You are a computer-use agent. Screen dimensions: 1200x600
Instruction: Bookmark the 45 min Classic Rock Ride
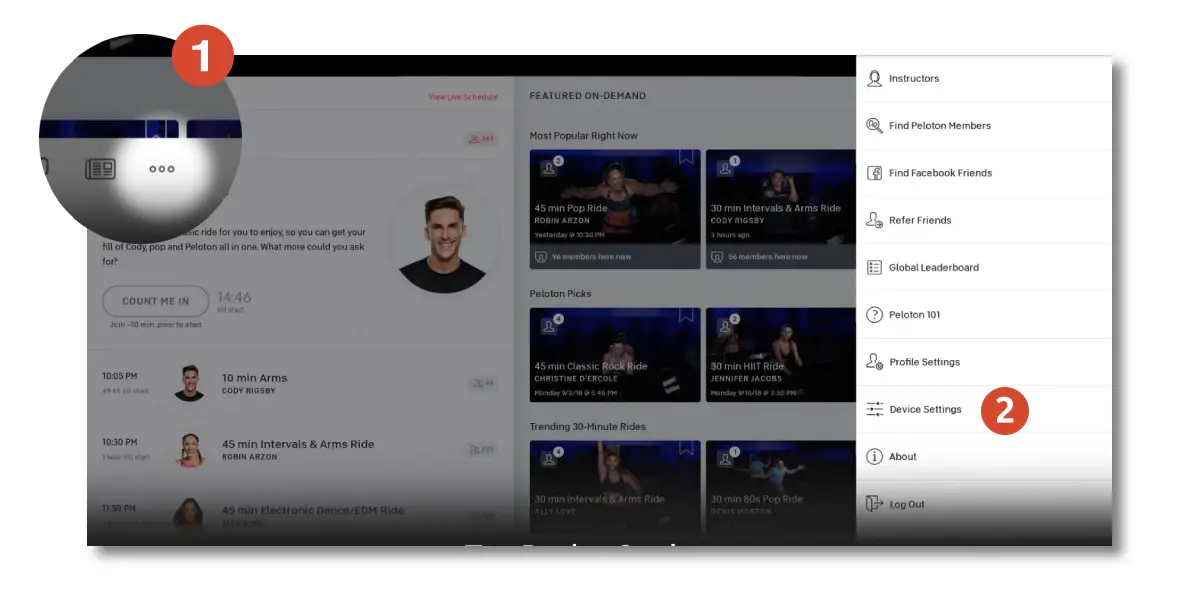(686, 316)
